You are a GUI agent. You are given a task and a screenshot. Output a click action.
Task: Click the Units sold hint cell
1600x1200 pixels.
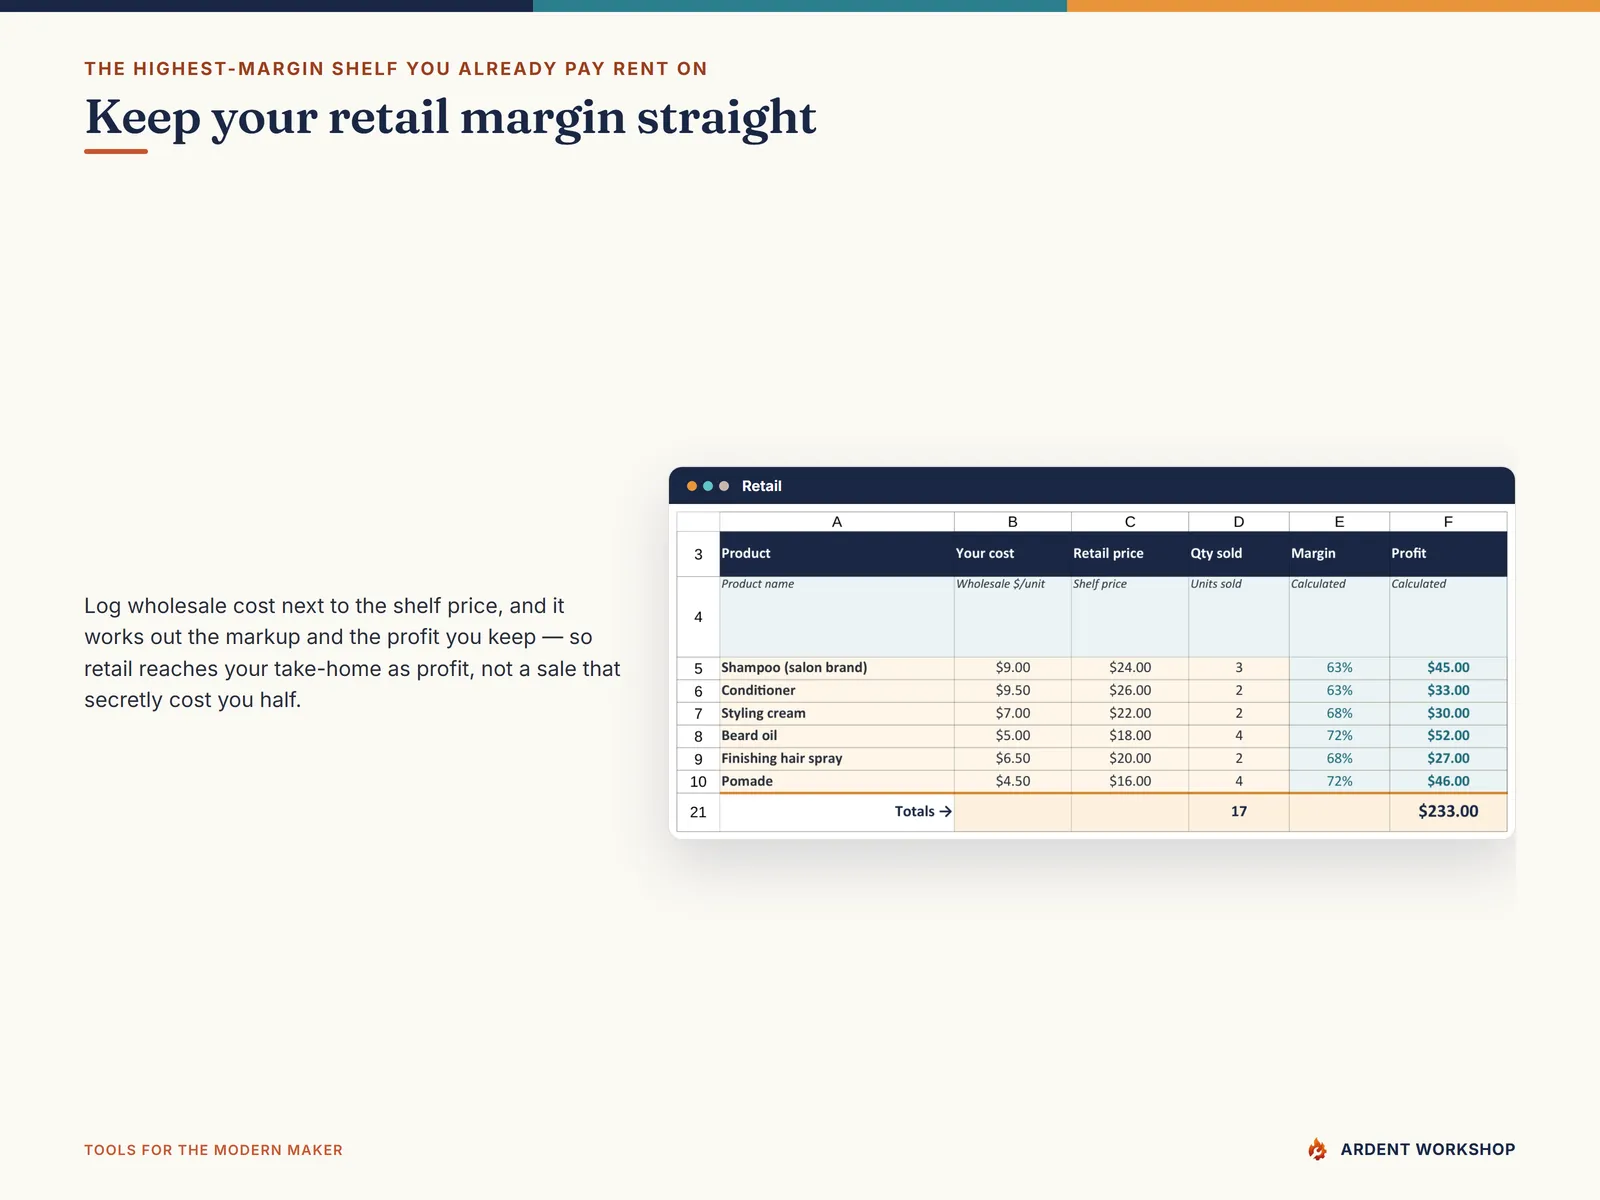point(1239,617)
